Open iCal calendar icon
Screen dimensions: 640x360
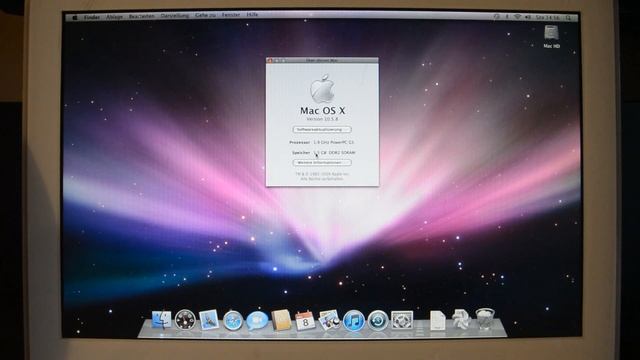tap(305, 320)
